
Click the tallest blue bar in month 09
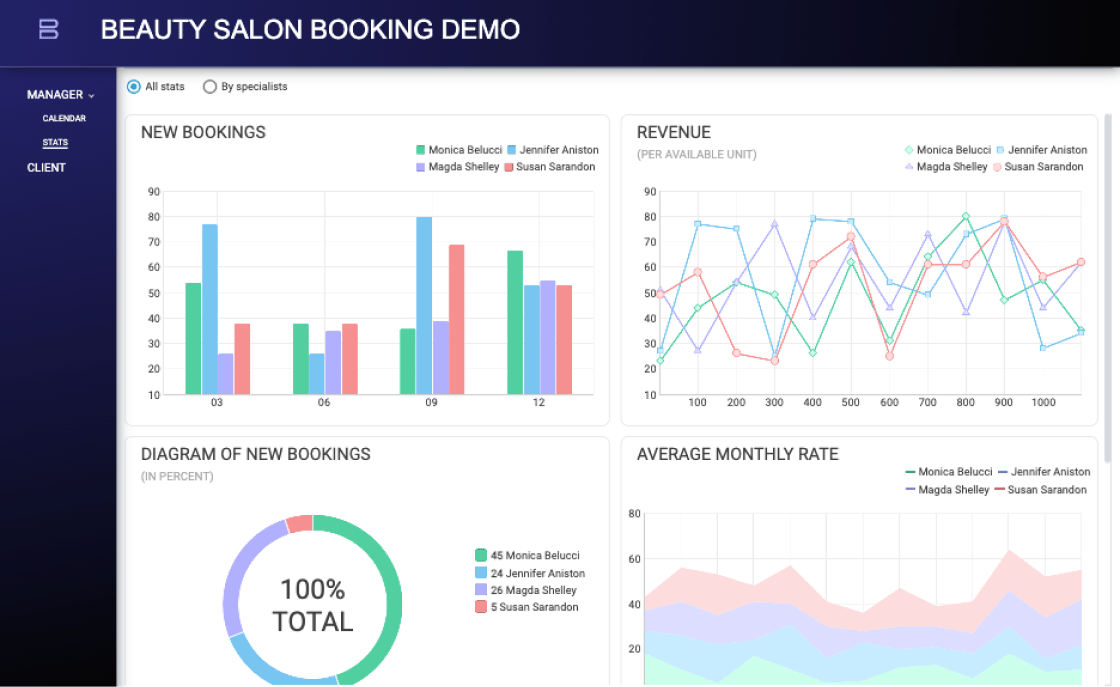tap(424, 305)
